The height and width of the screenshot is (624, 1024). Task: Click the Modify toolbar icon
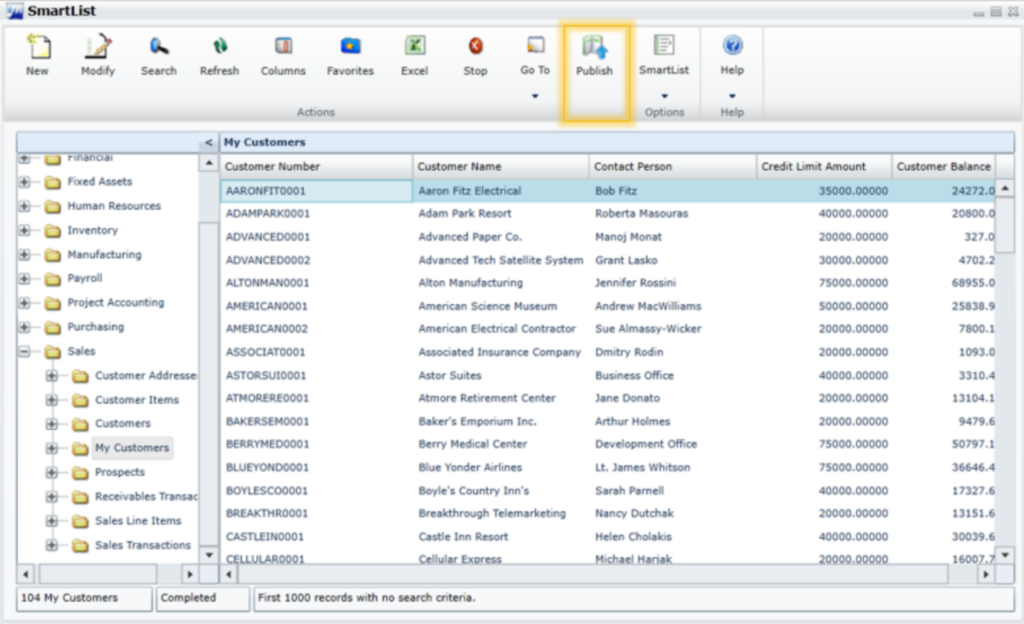tap(97, 46)
